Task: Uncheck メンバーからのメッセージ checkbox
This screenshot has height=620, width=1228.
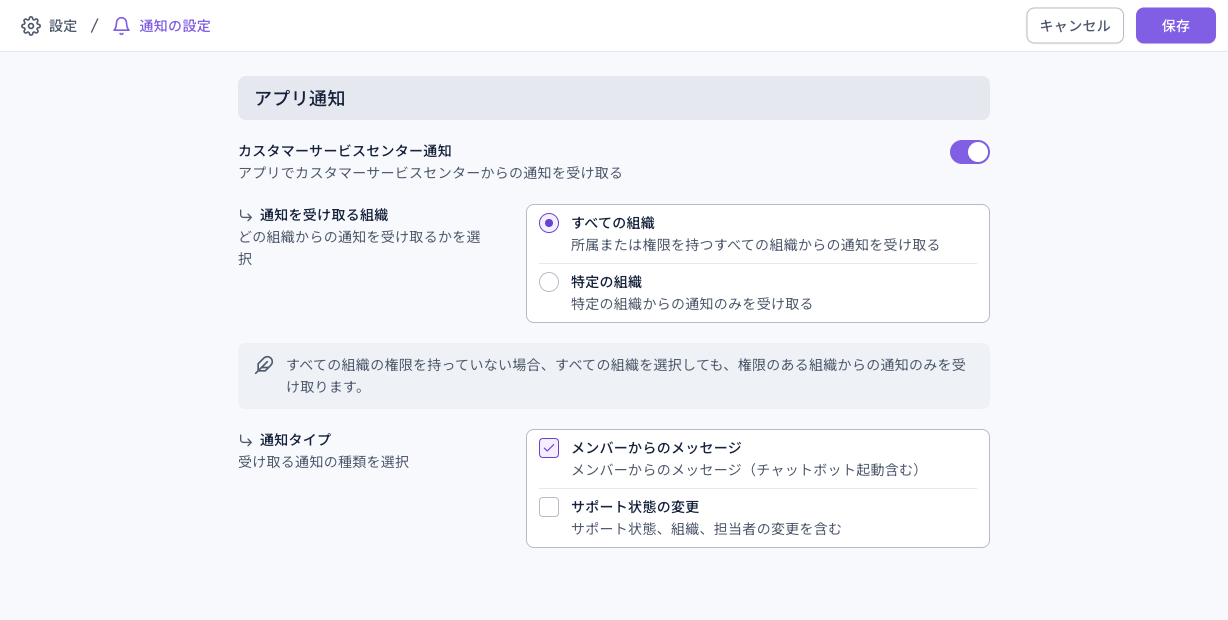Action: [549, 448]
